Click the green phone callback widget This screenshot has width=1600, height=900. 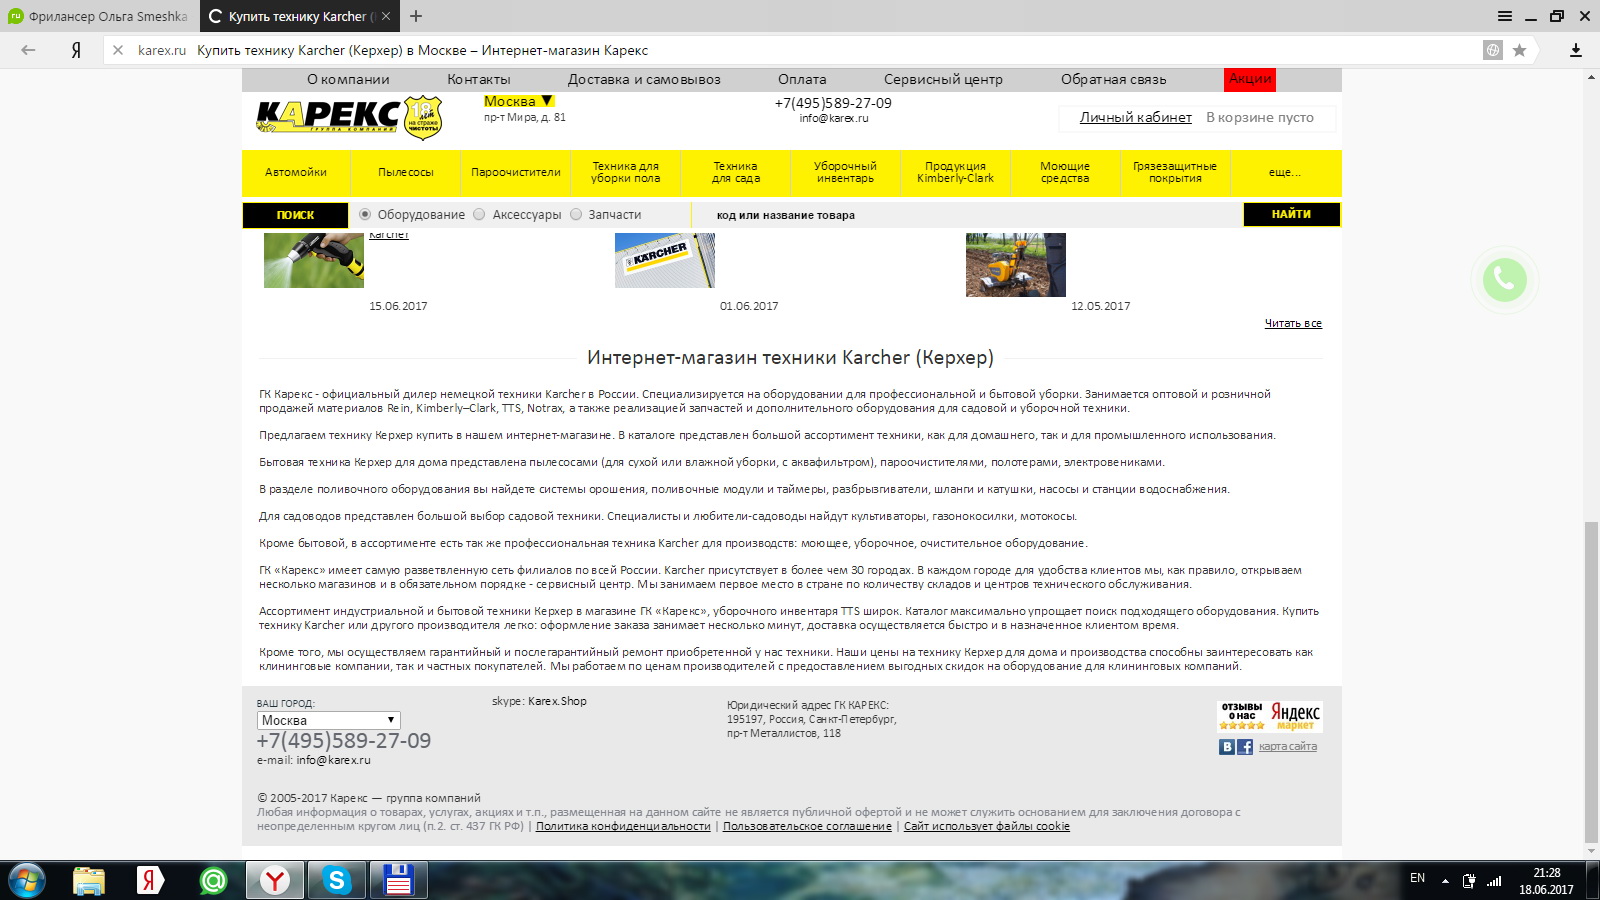(1504, 280)
